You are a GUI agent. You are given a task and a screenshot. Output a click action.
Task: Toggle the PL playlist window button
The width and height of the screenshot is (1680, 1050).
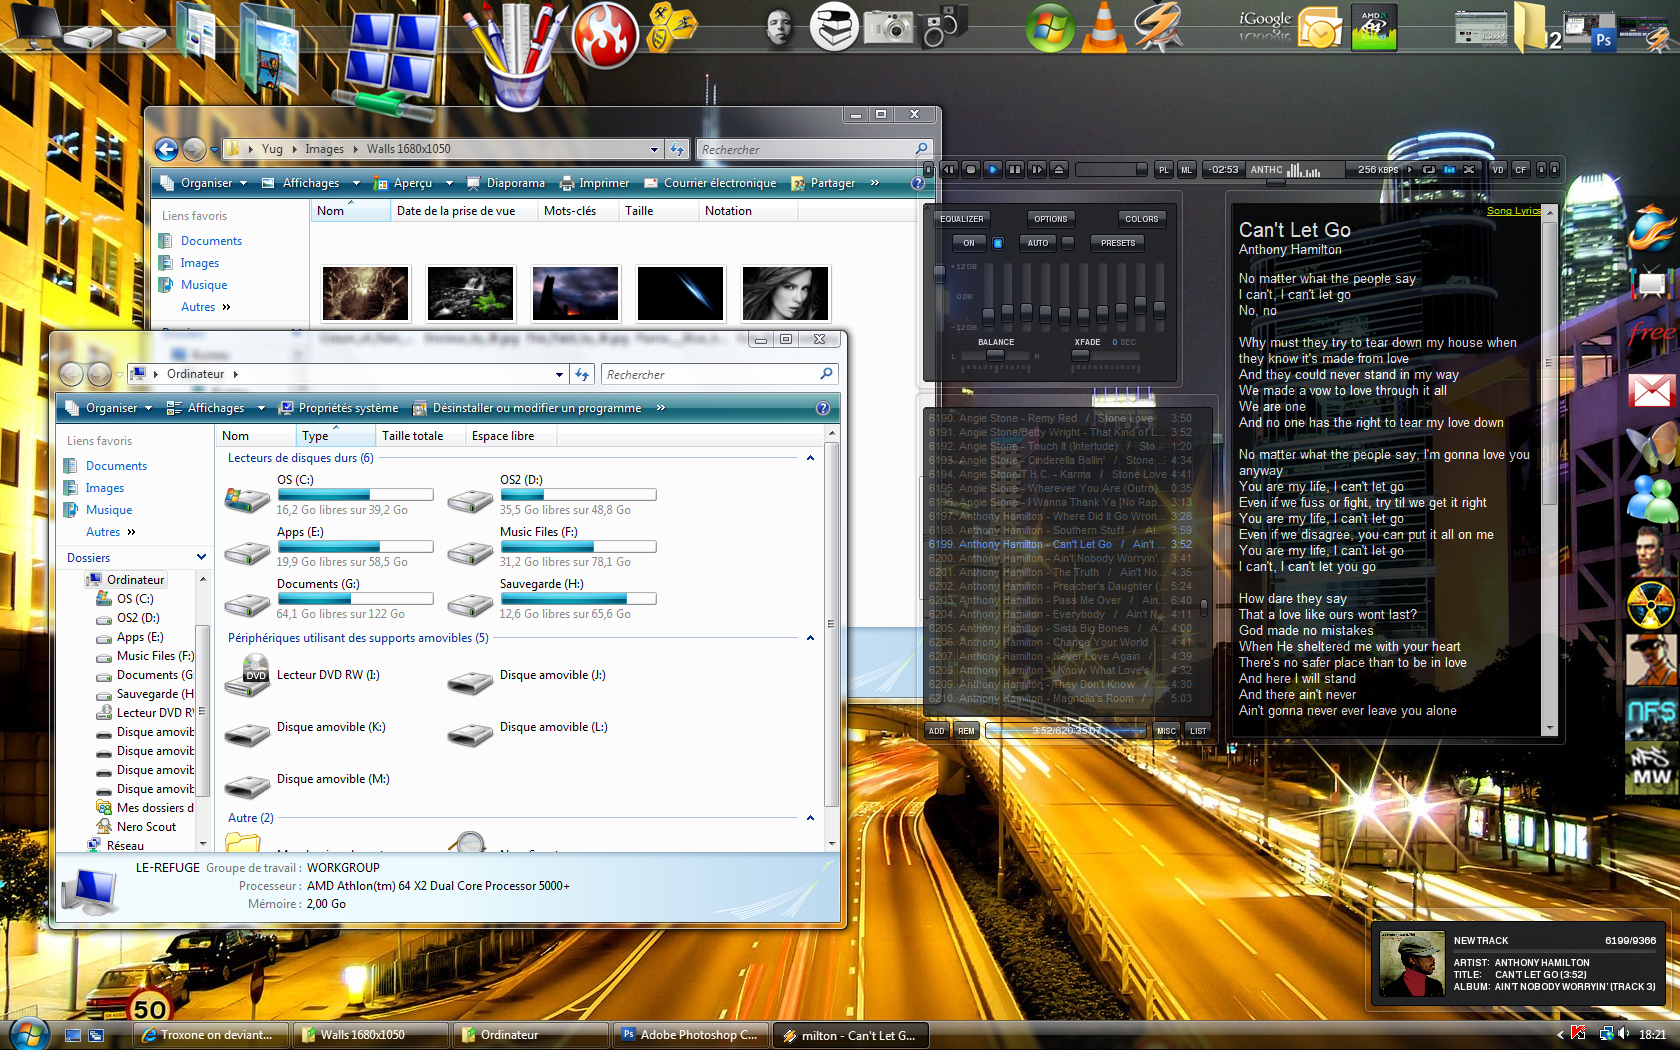point(1164,169)
